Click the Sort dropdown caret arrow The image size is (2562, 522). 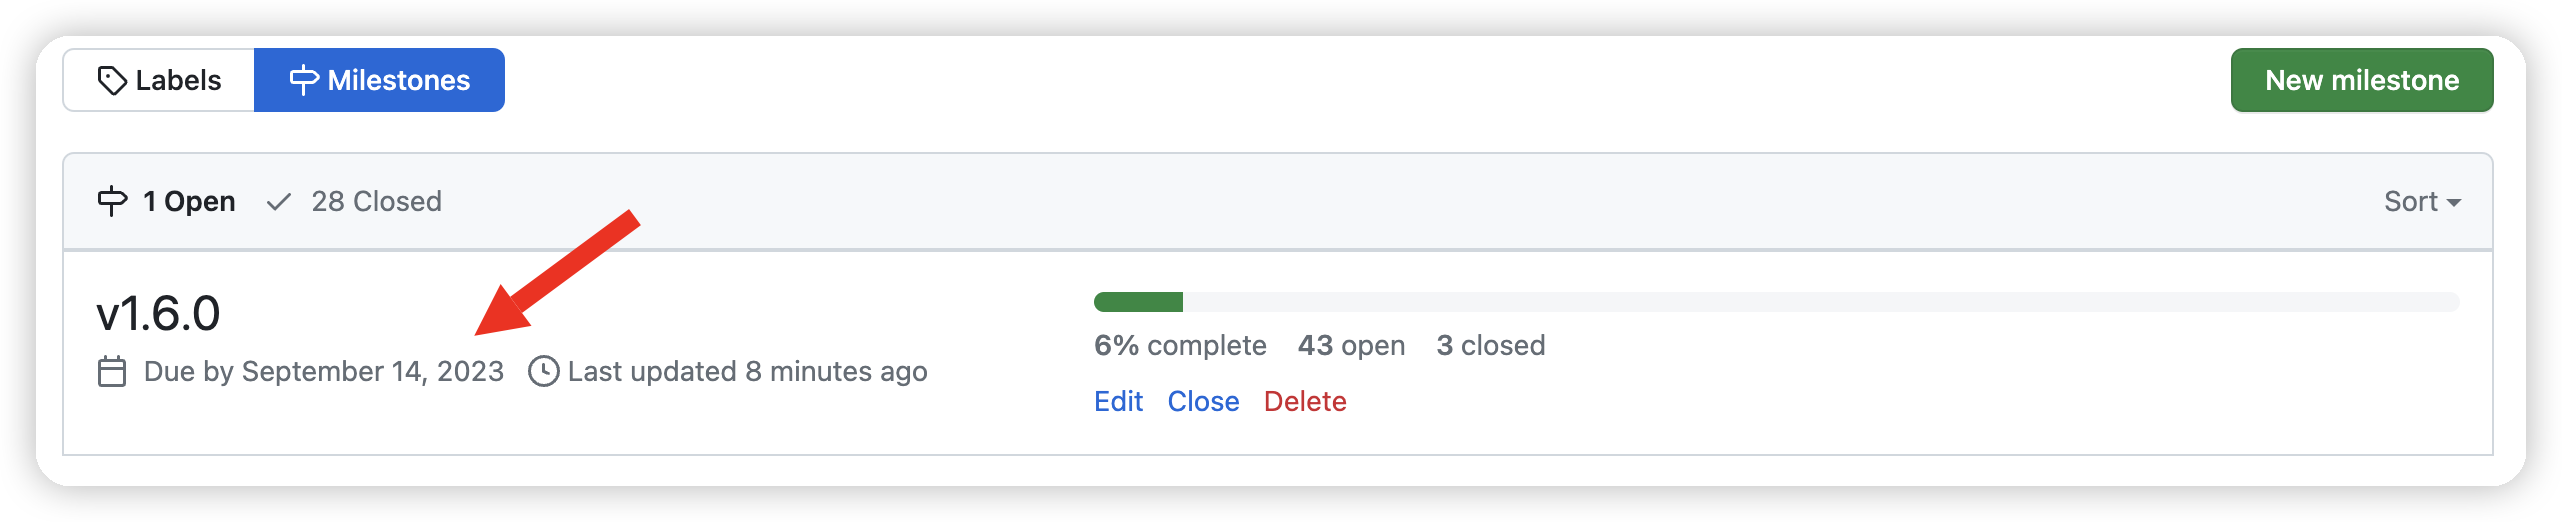pyautogui.click(x=2453, y=203)
